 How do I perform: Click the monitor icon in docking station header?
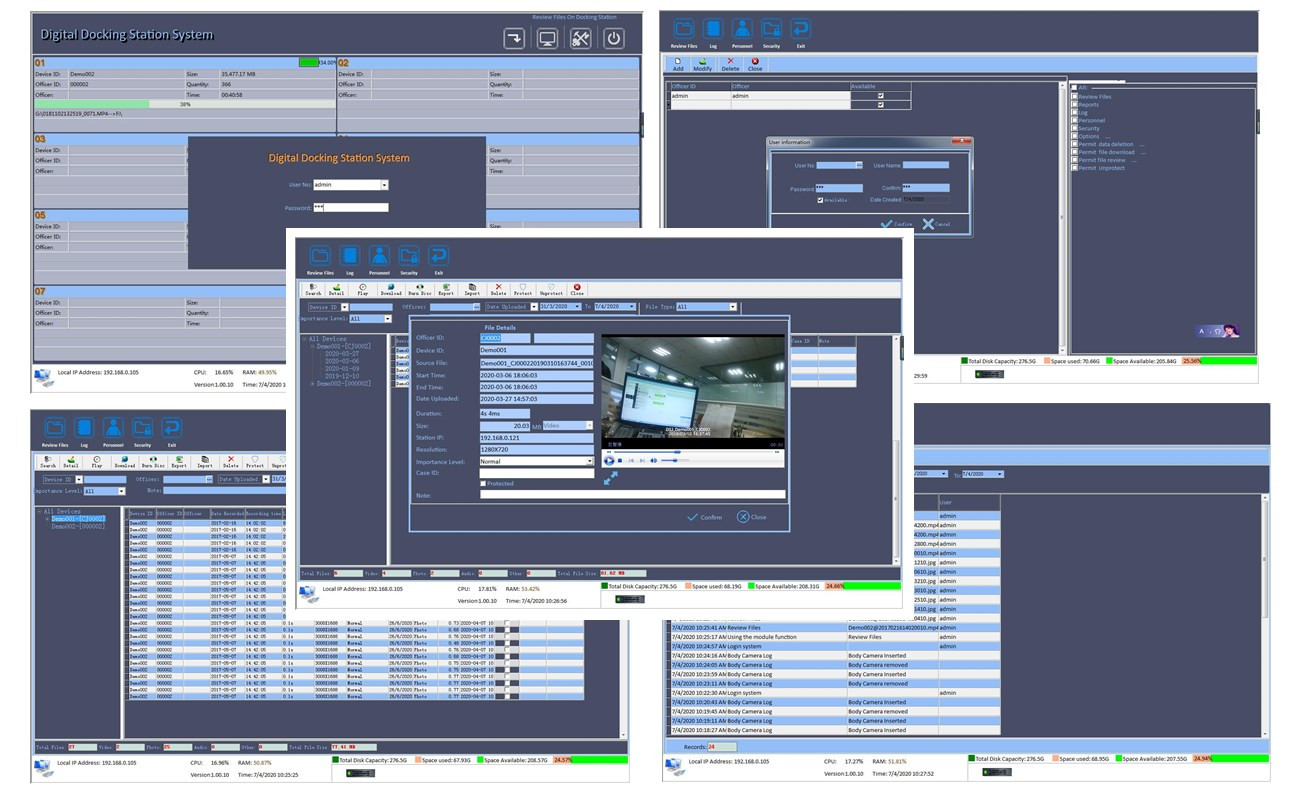(547, 38)
